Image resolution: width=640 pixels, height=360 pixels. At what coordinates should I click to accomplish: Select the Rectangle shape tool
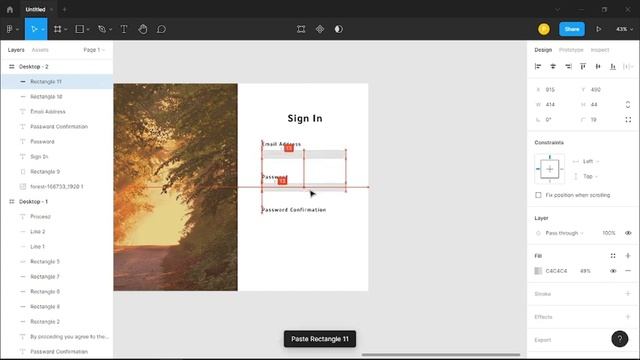(x=80, y=29)
